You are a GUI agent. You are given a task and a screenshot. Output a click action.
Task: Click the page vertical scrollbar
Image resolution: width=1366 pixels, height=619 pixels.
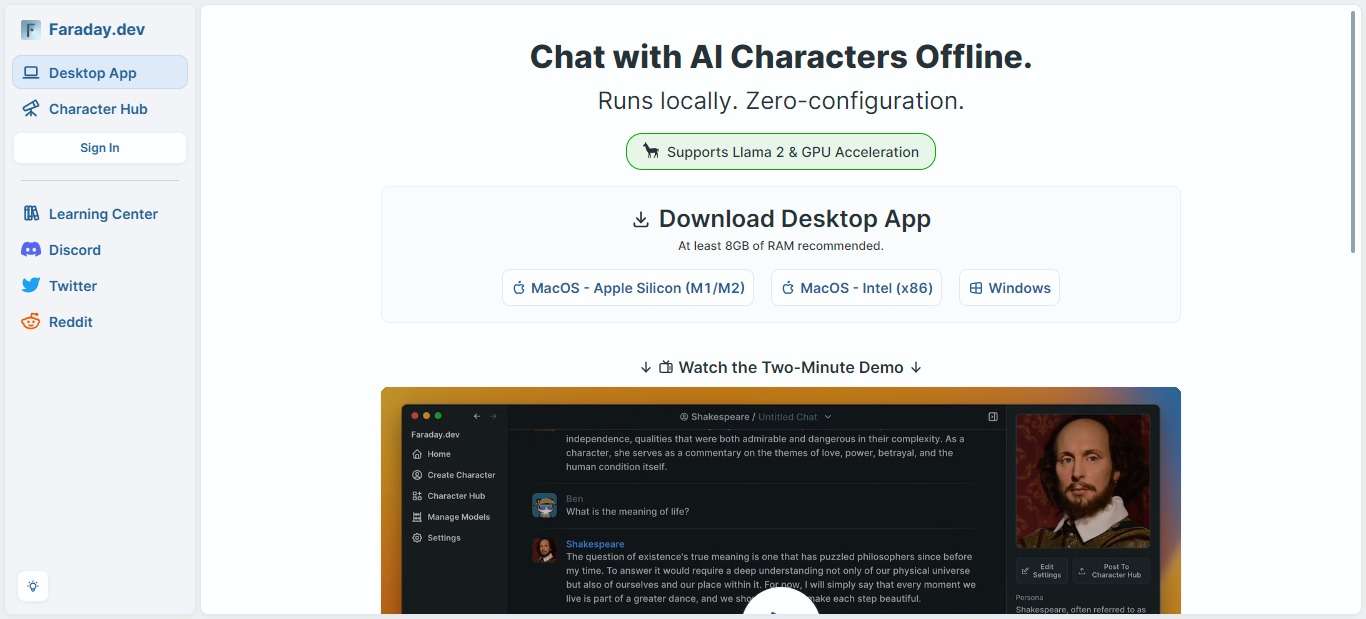pos(1354,130)
